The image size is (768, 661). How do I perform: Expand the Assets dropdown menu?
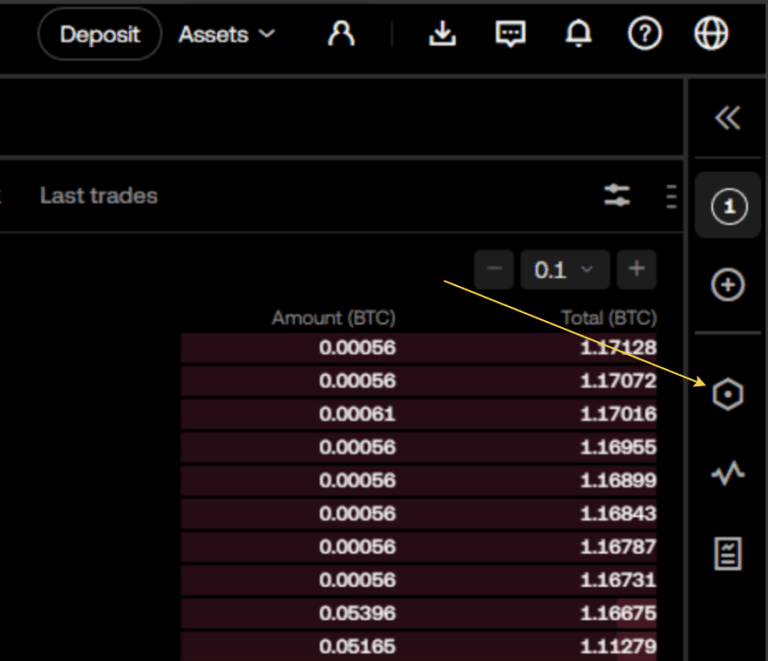click(x=226, y=35)
